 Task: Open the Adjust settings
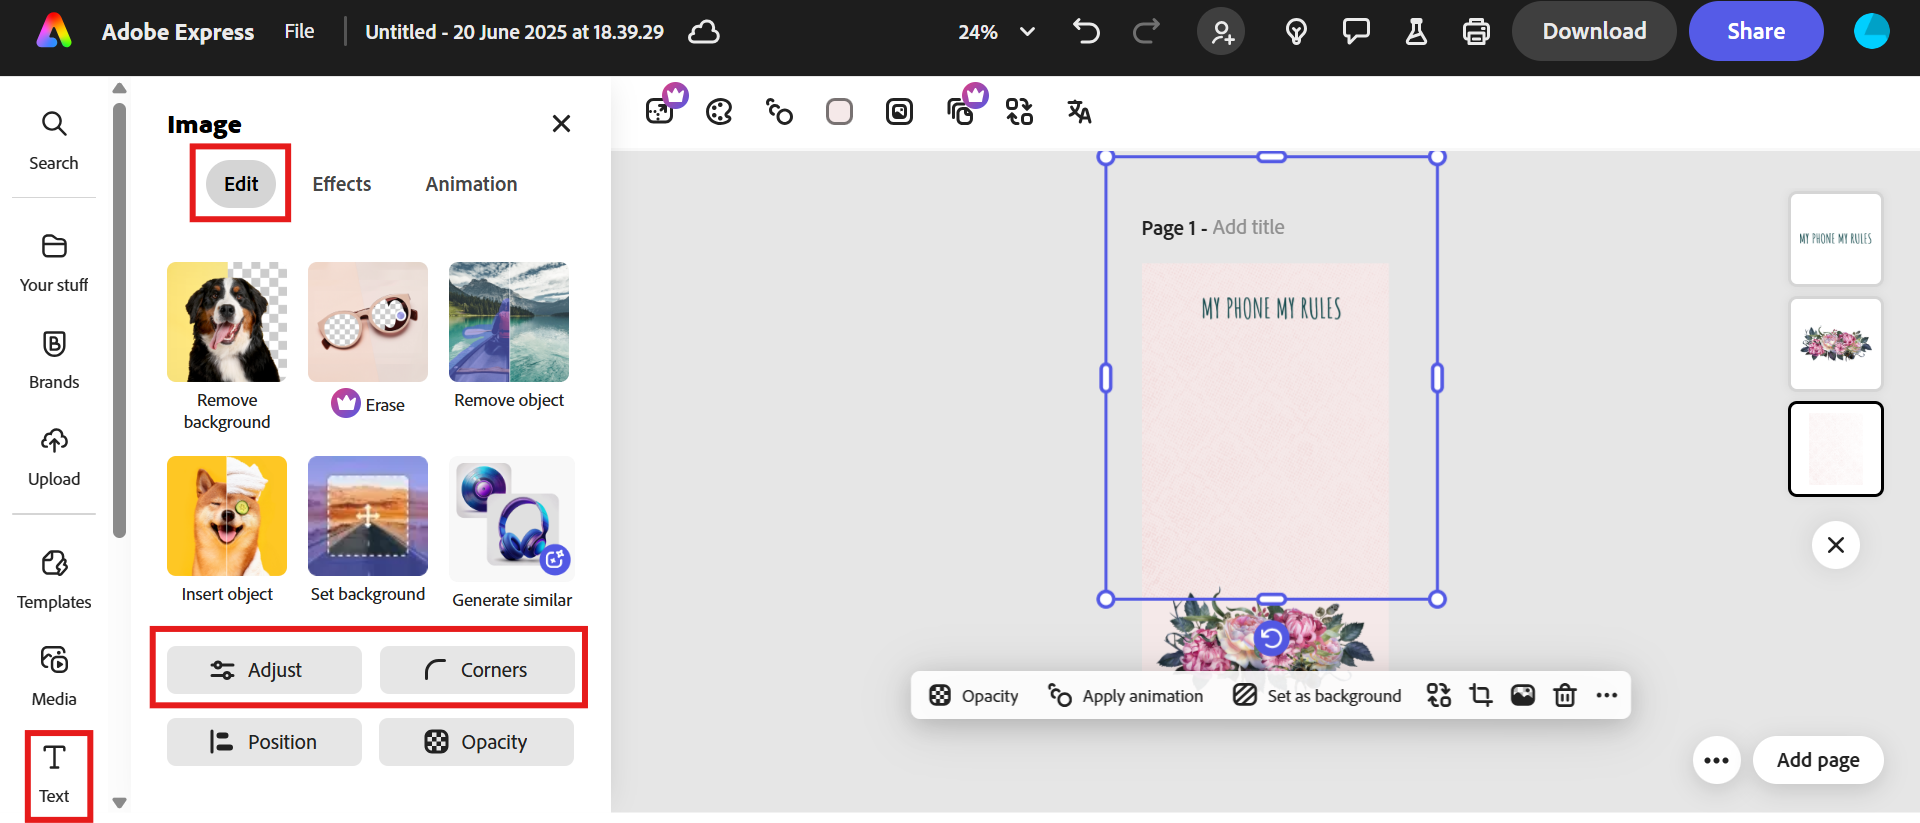click(x=264, y=670)
